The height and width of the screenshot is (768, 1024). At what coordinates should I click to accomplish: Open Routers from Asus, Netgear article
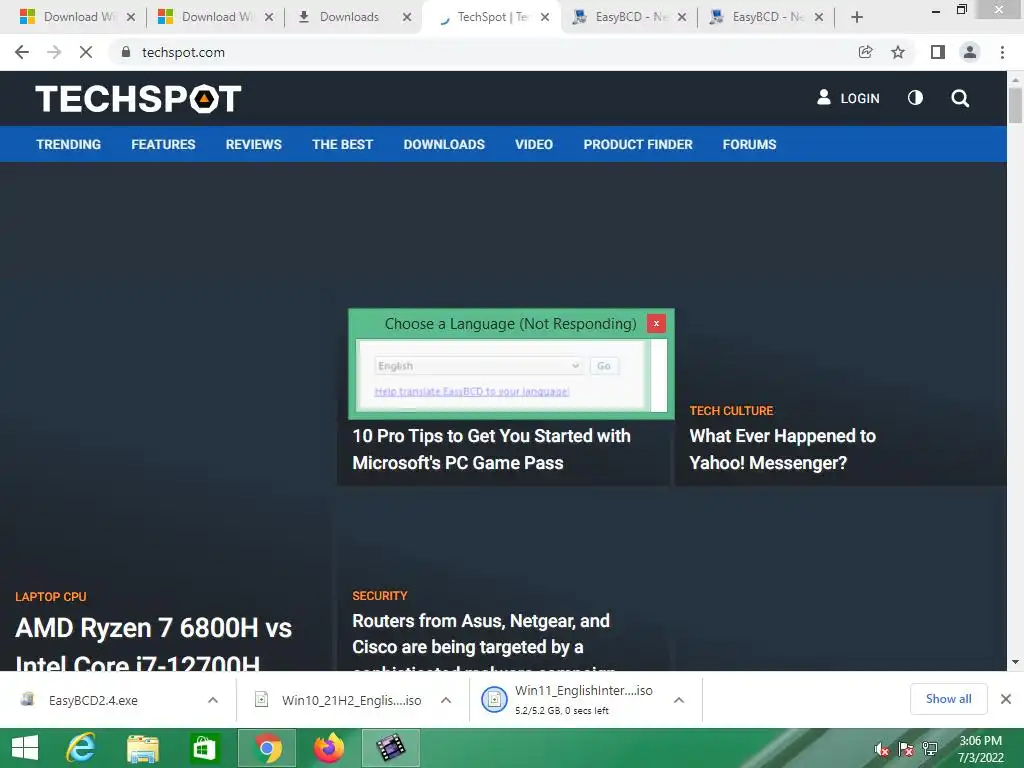[x=483, y=641]
